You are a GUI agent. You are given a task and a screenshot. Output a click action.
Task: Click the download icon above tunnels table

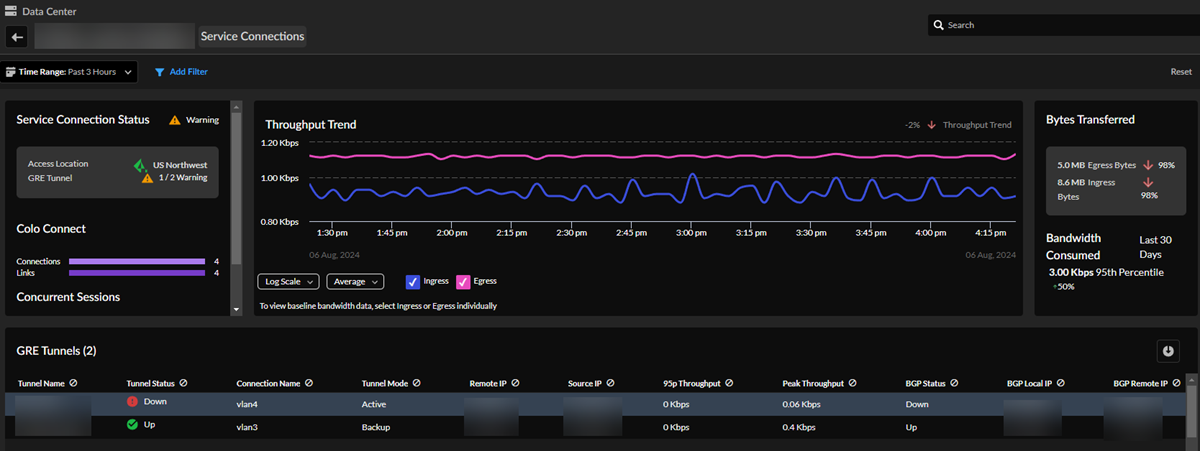[1168, 351]
